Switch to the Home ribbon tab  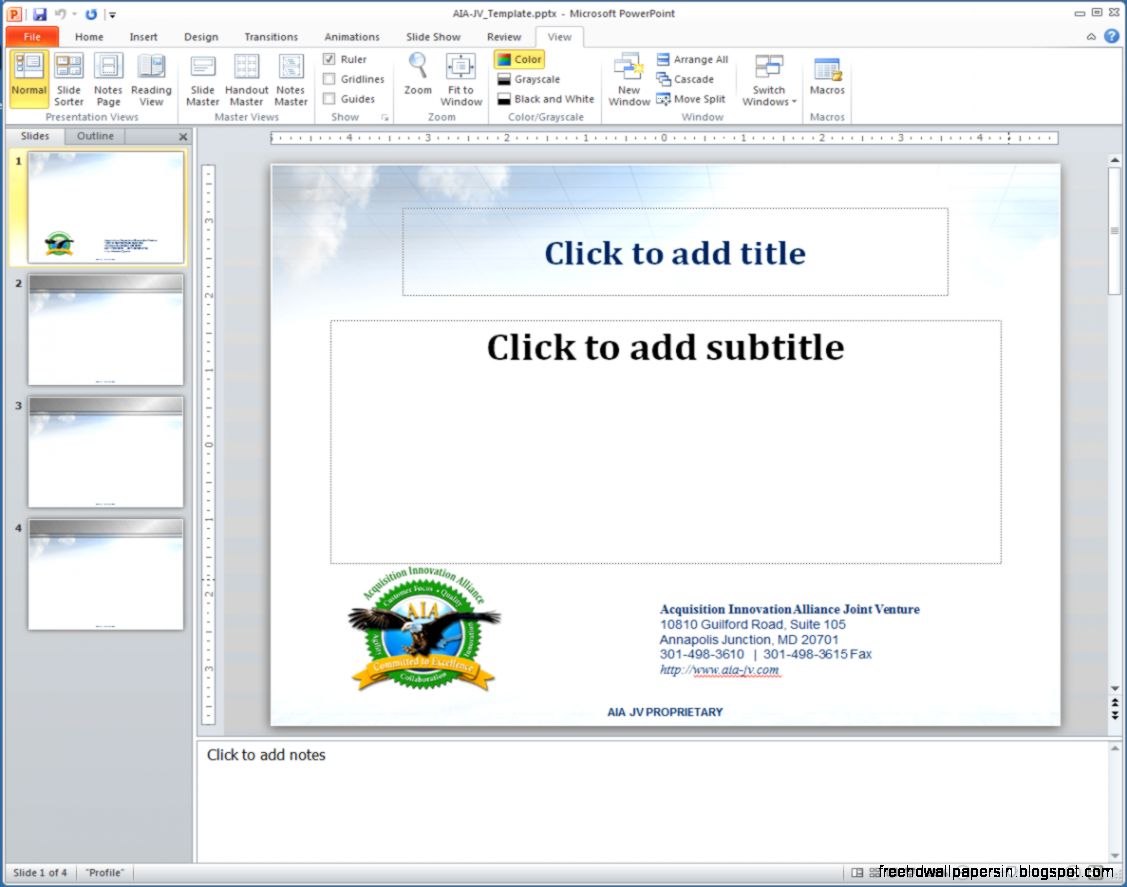pos(88,37)
